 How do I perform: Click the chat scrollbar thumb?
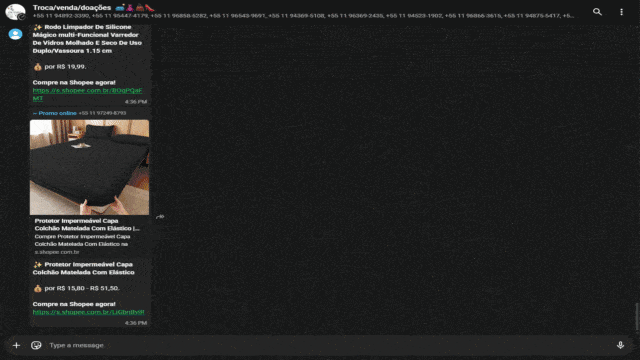[x=637, y=316]
